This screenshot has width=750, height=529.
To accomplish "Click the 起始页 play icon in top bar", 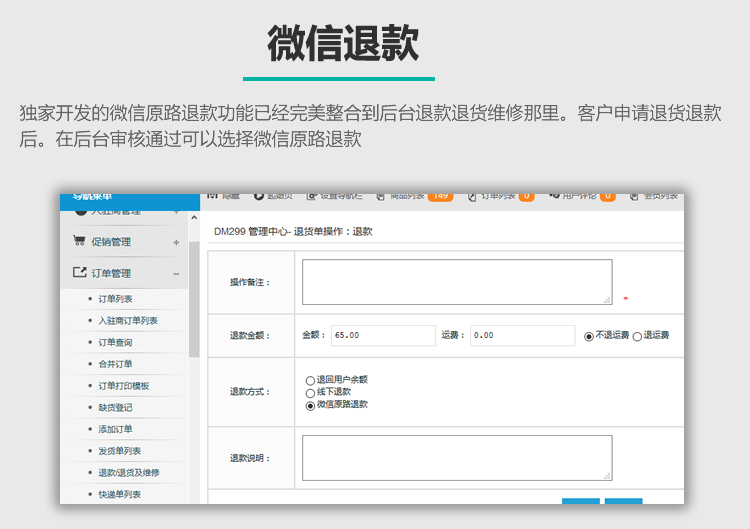I will point(259,196).
